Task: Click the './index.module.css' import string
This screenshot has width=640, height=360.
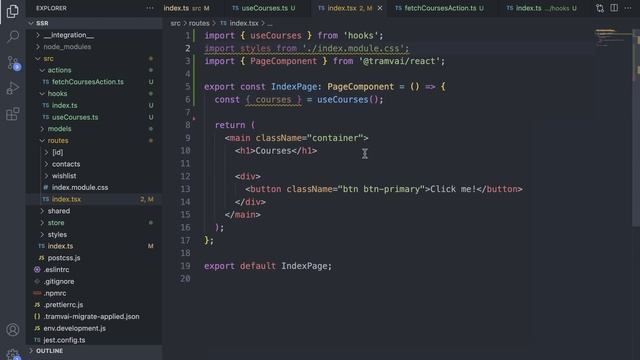Action: pyautogui.click(x=353, y=49)
